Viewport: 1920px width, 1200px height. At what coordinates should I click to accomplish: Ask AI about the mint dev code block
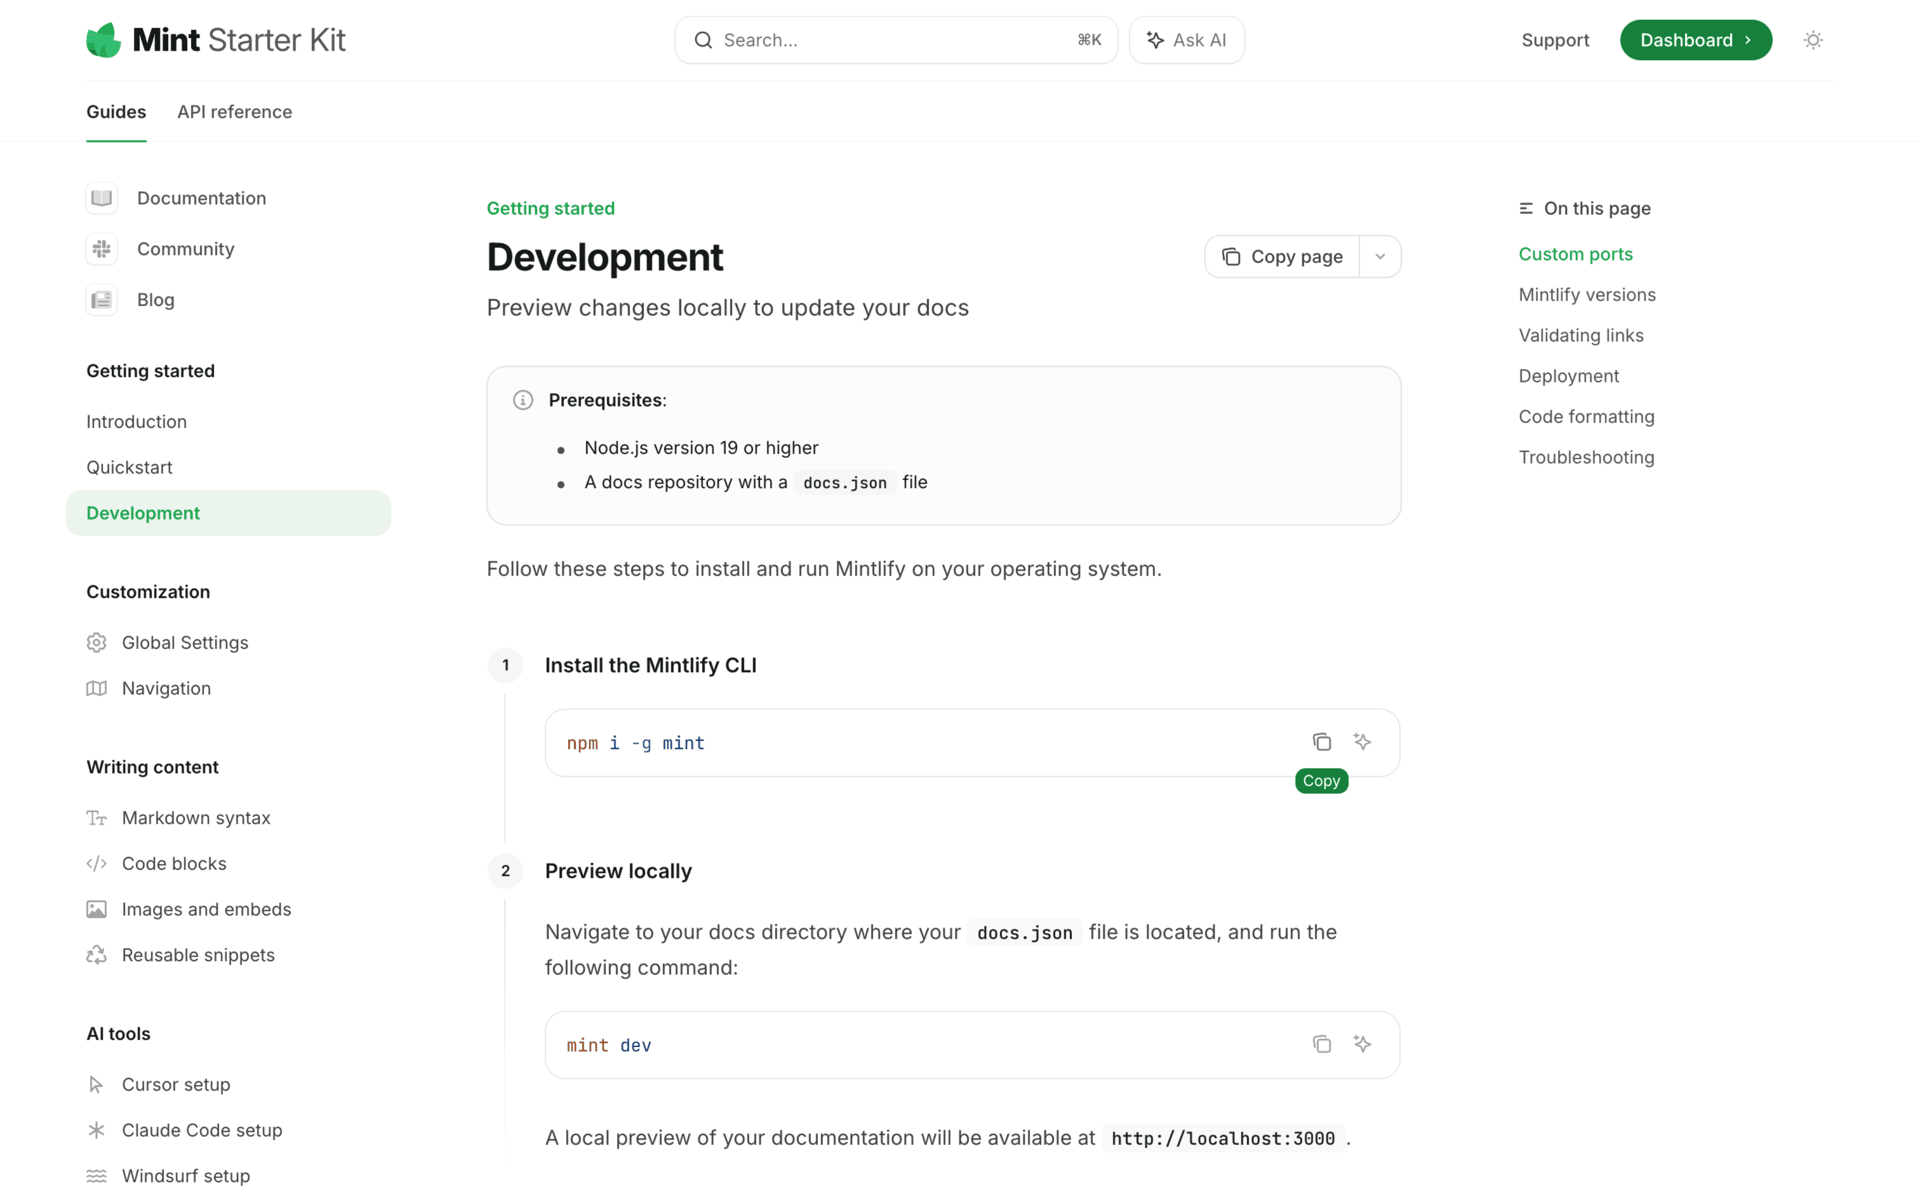[1362, 1044]
